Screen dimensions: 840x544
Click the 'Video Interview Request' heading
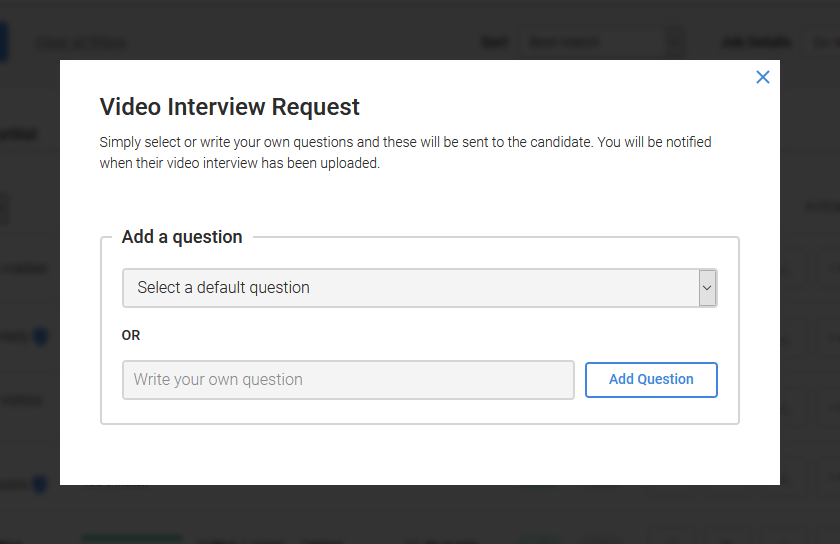click(x=229, y=107)
